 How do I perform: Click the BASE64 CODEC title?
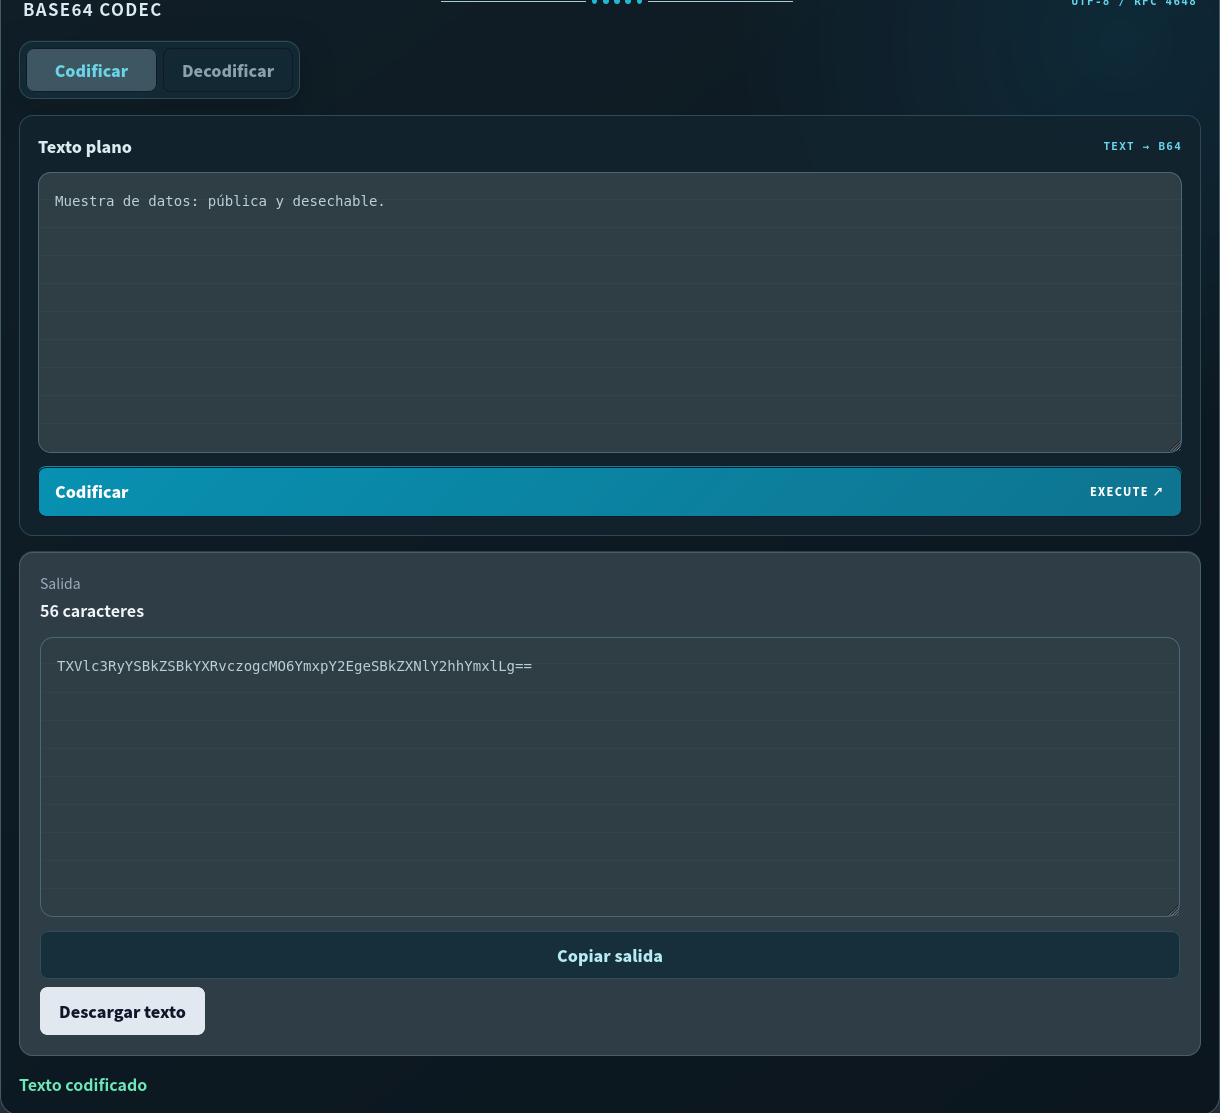pyautogui.click(x=92, y=10)
